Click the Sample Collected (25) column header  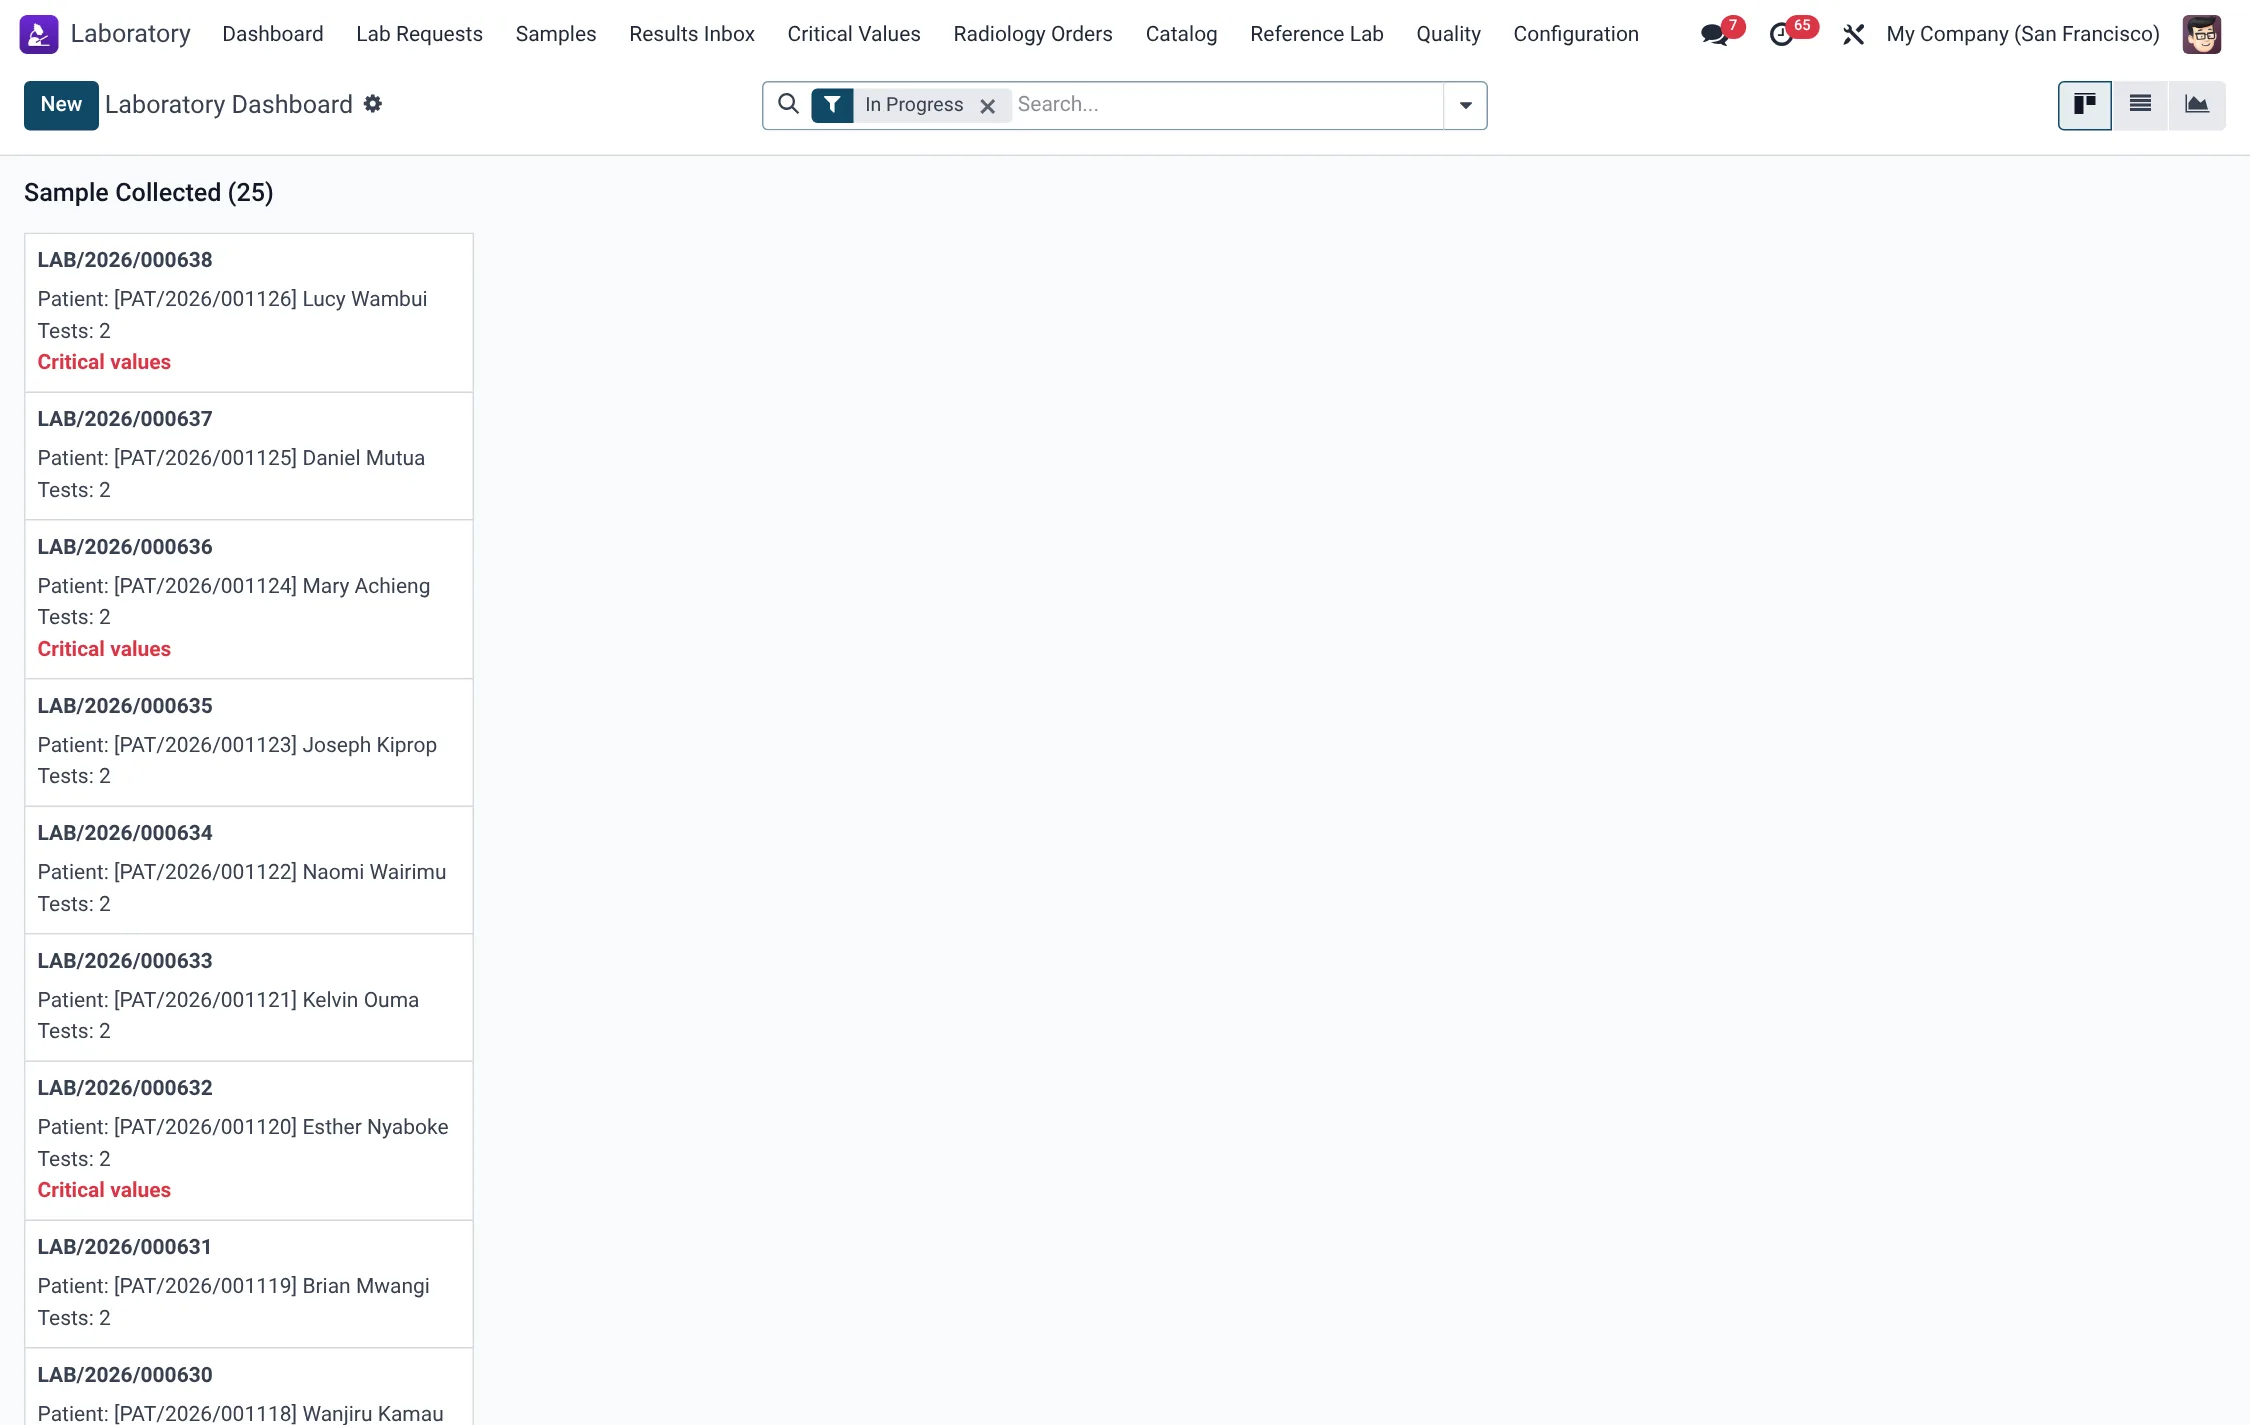tap(148, 192)
